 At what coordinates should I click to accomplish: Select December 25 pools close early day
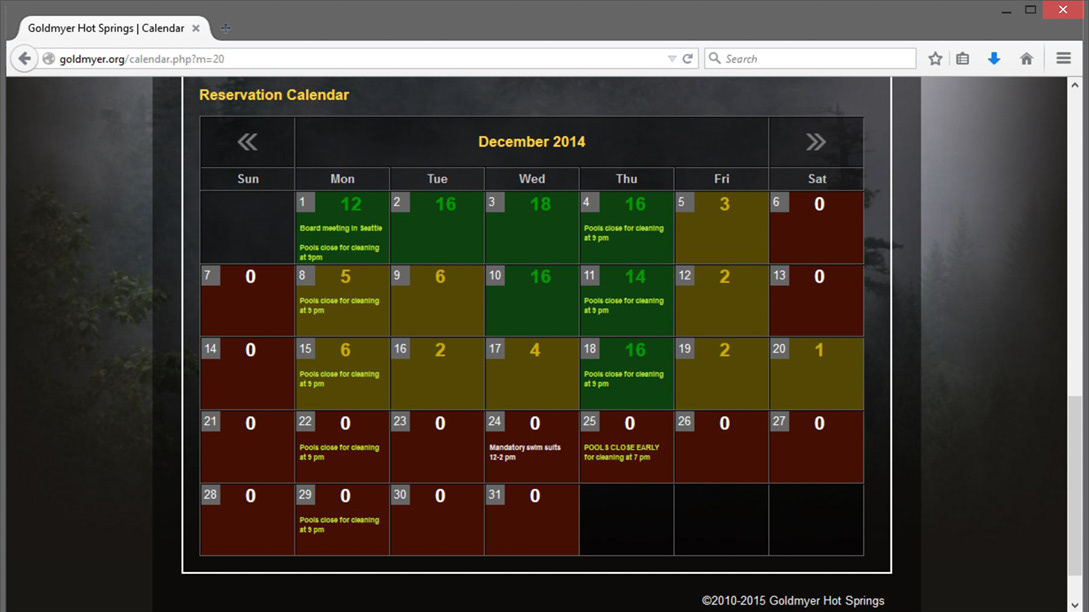point(626,446)
